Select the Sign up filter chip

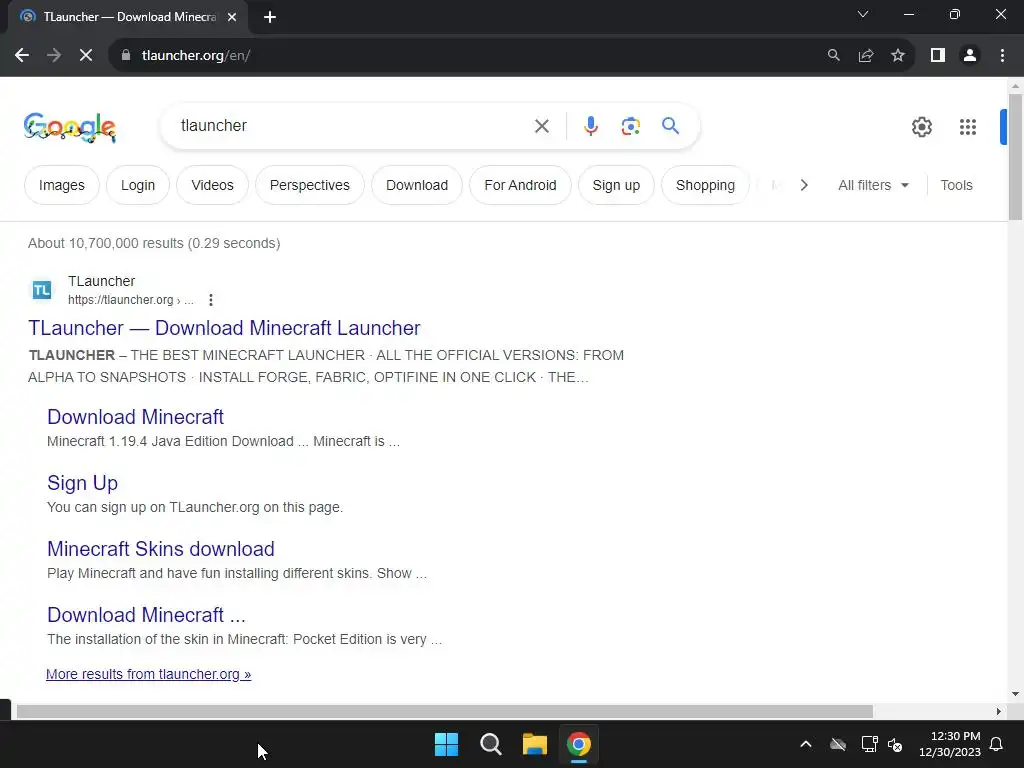(616, 185)
